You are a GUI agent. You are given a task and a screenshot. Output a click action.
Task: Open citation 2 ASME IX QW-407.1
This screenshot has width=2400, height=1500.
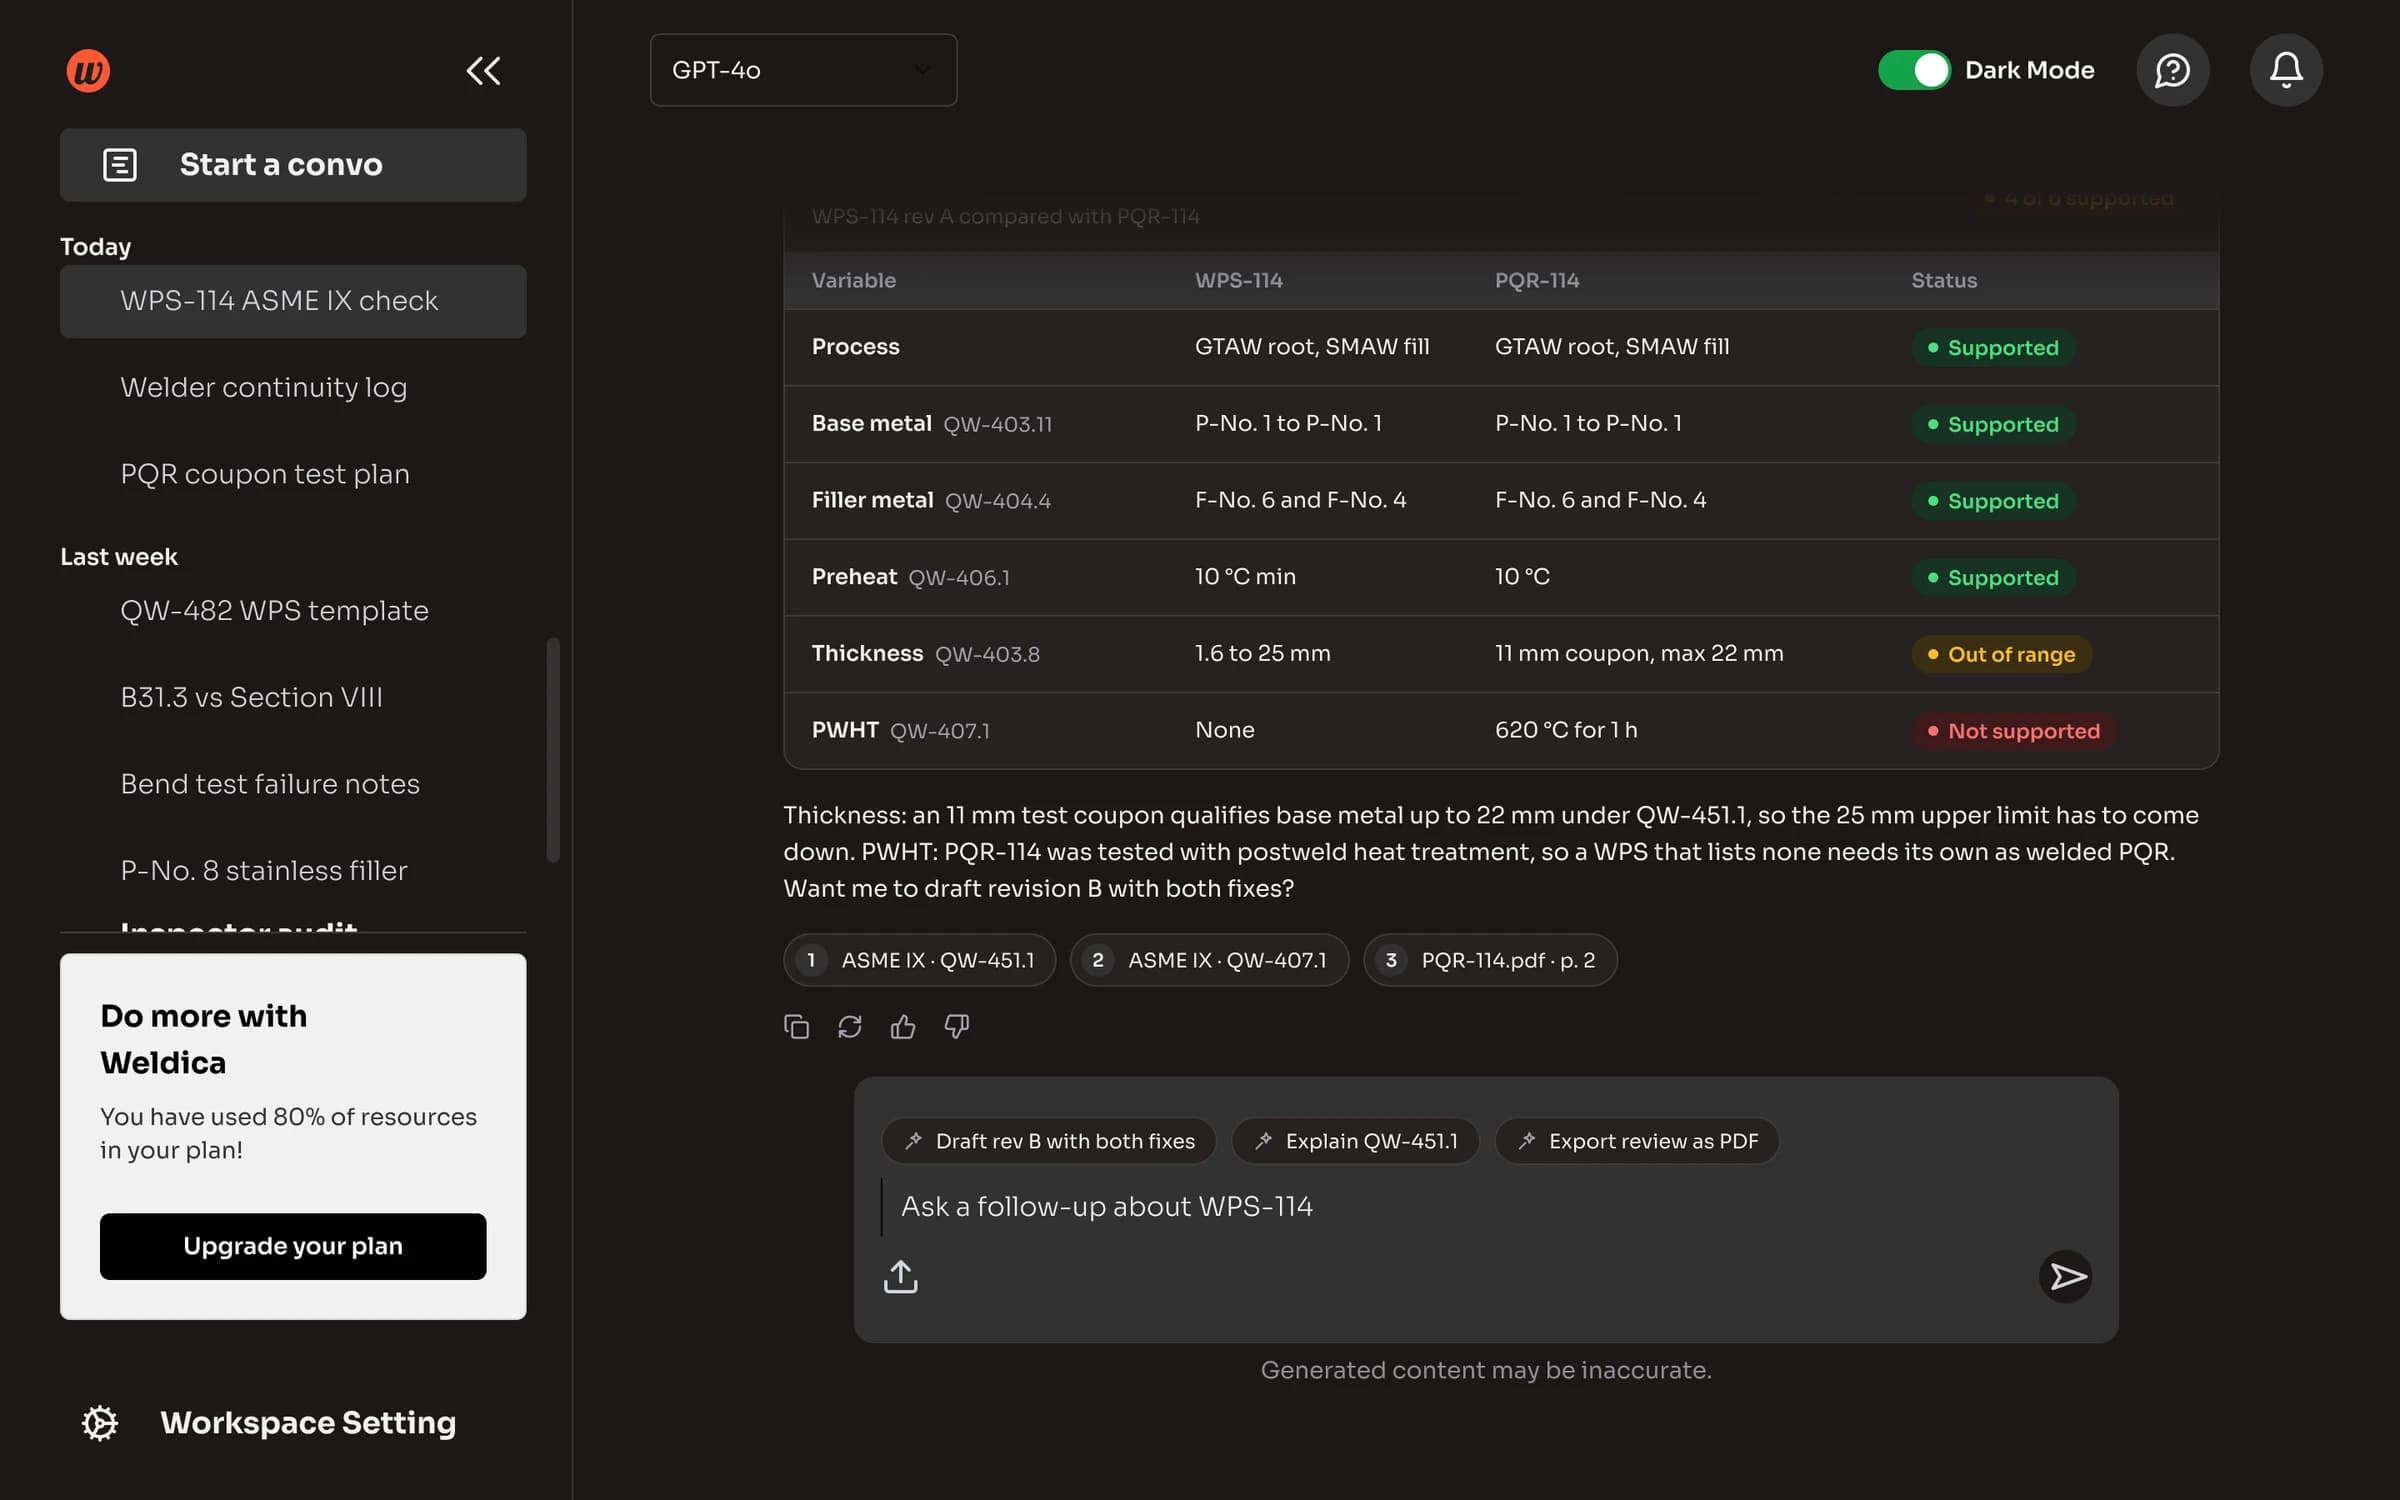(x=1209, y=960)
